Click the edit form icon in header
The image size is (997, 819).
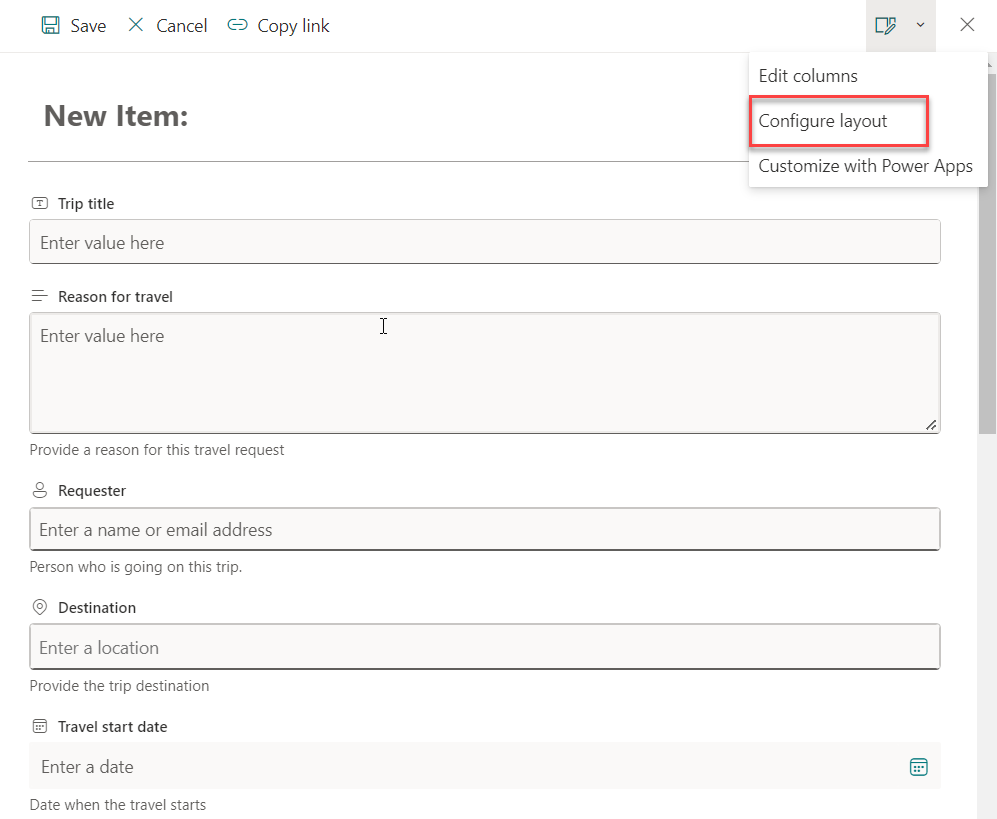click(885, 26)
